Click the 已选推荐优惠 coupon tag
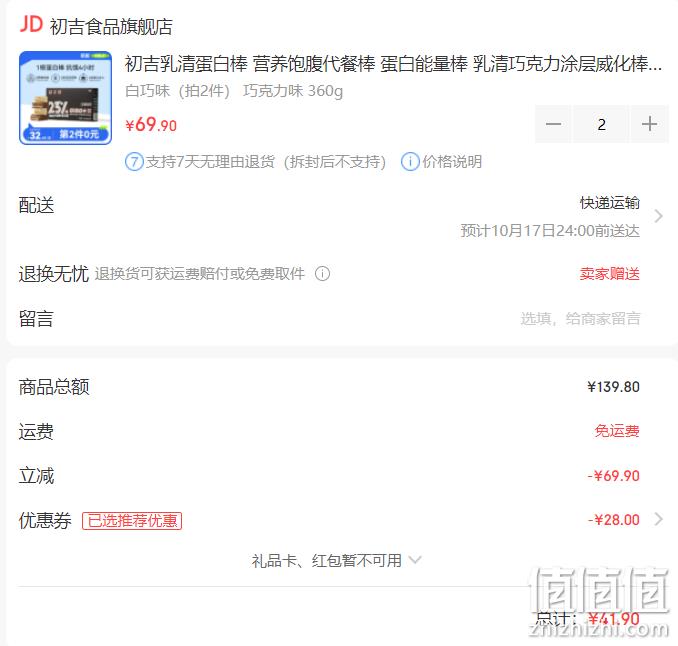678x646 pixels. pos(132,521)
